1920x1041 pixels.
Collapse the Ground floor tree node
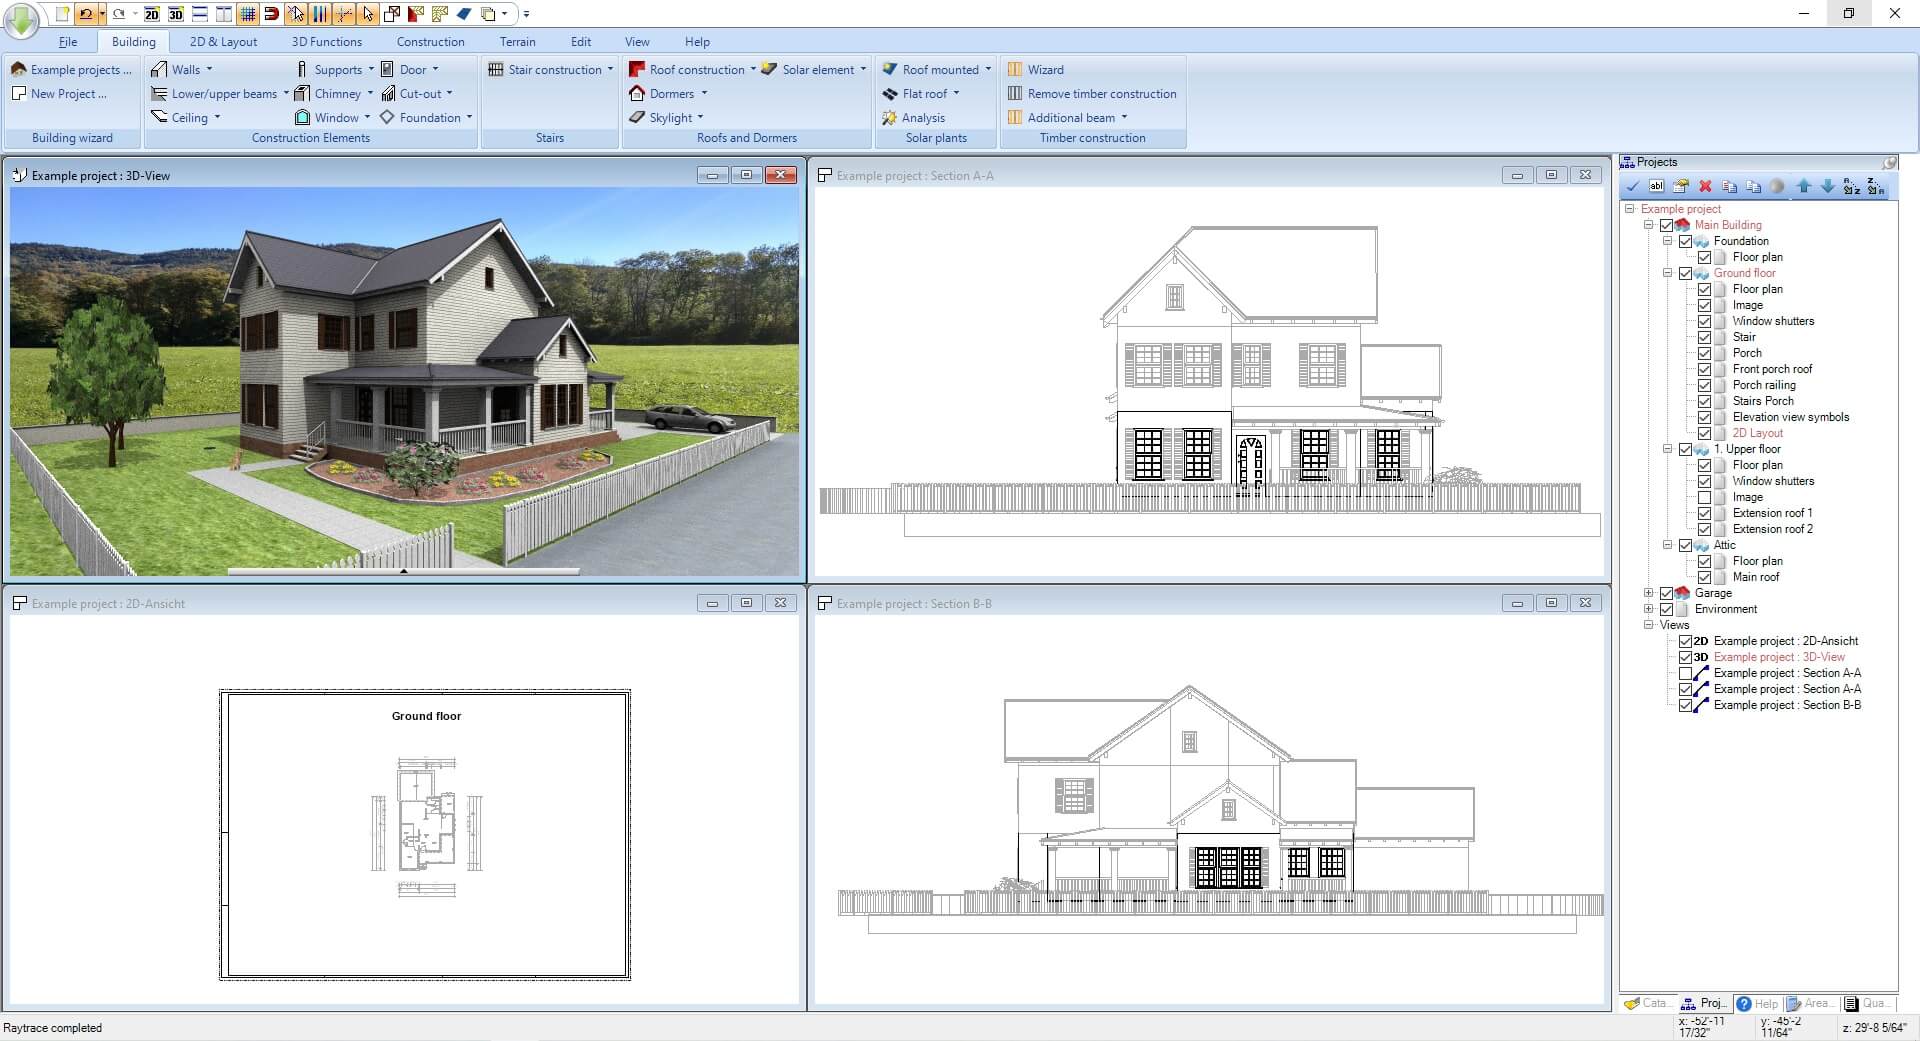click(x=1667, y=272)
